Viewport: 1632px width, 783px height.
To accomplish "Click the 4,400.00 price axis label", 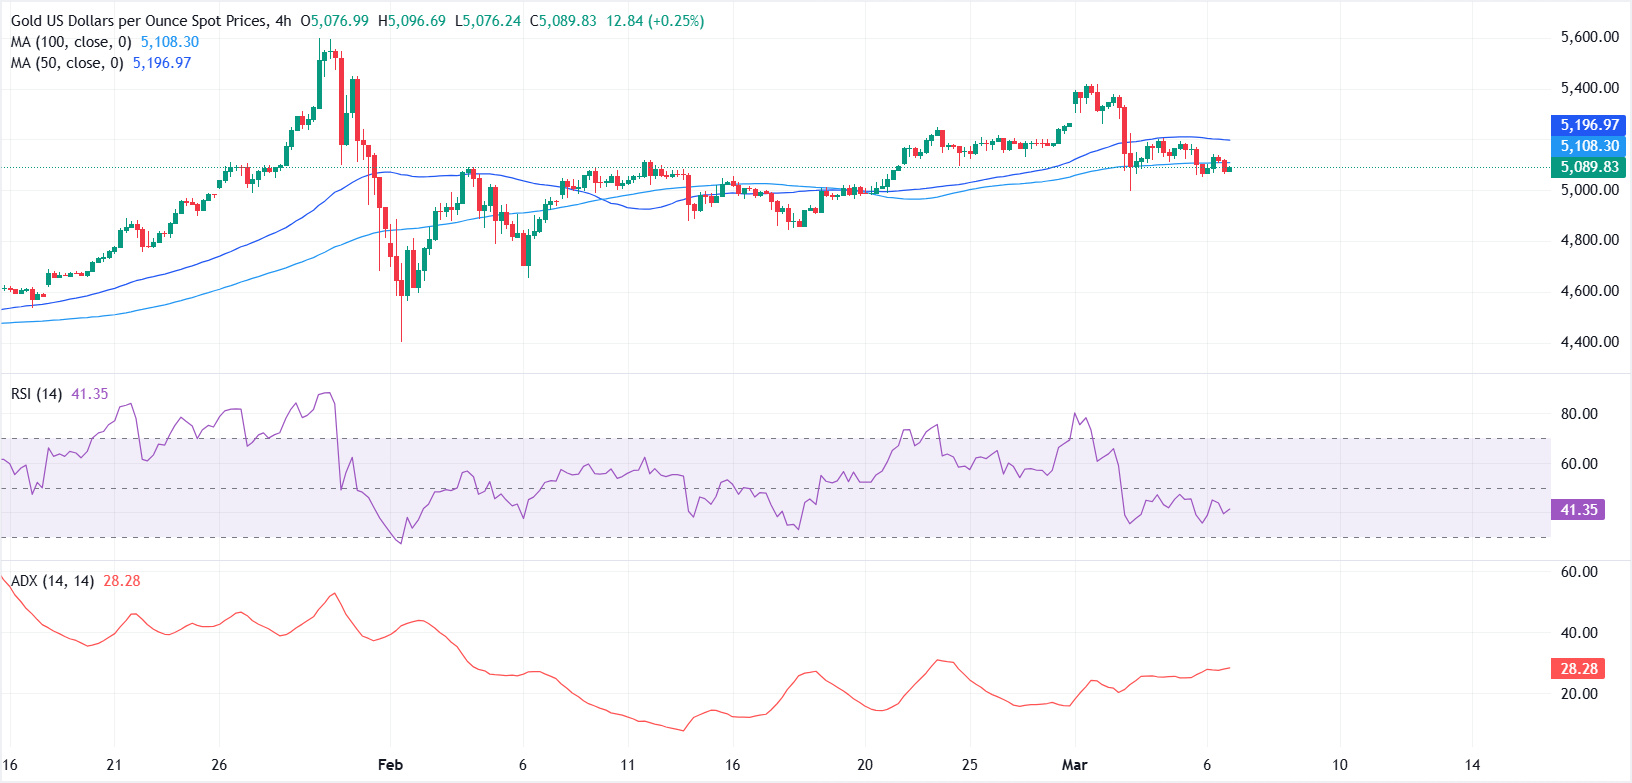I will (x=1589, y=342).
